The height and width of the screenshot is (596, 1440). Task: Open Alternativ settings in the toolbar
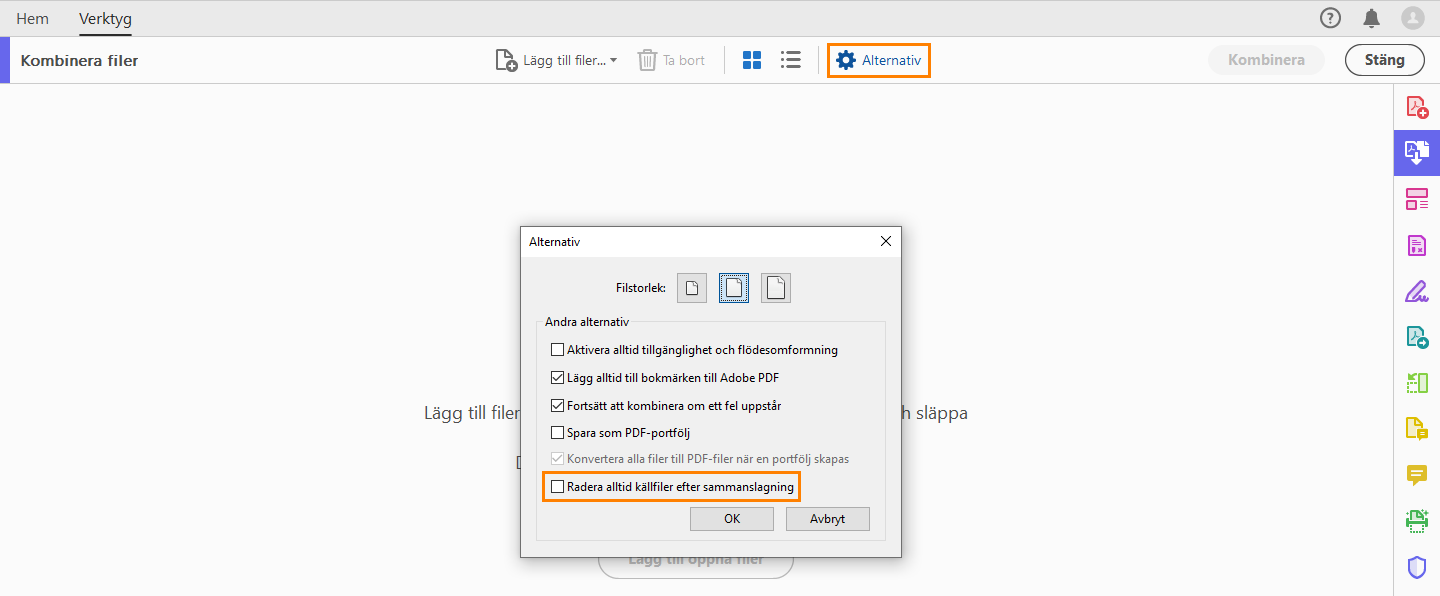[879, 60]
